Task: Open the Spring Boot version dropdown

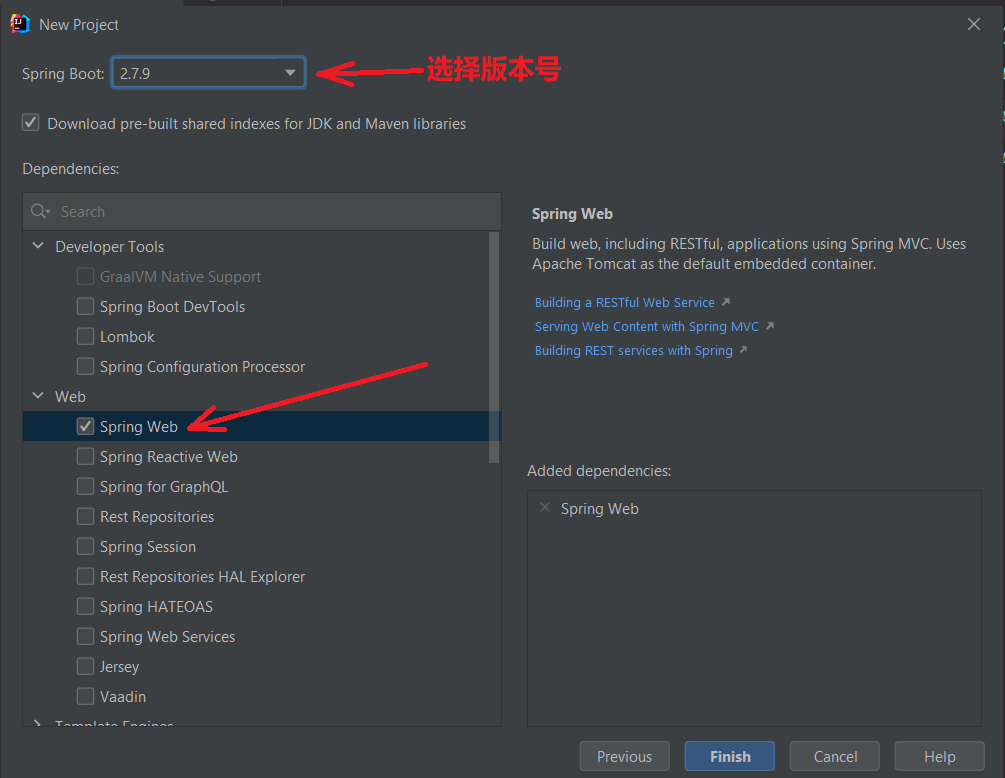Action: (208, 73)
